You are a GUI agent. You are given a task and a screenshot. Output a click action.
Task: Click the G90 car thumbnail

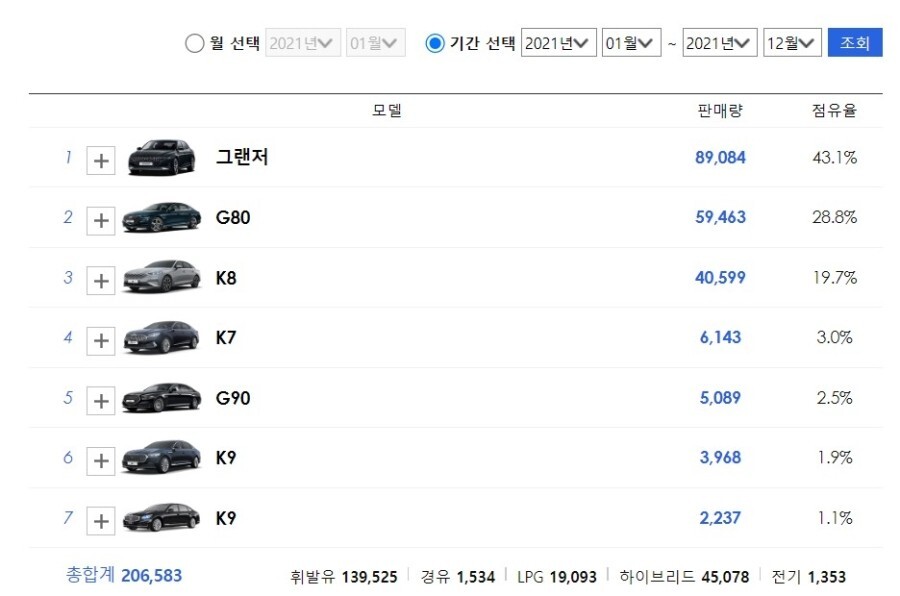162,397
